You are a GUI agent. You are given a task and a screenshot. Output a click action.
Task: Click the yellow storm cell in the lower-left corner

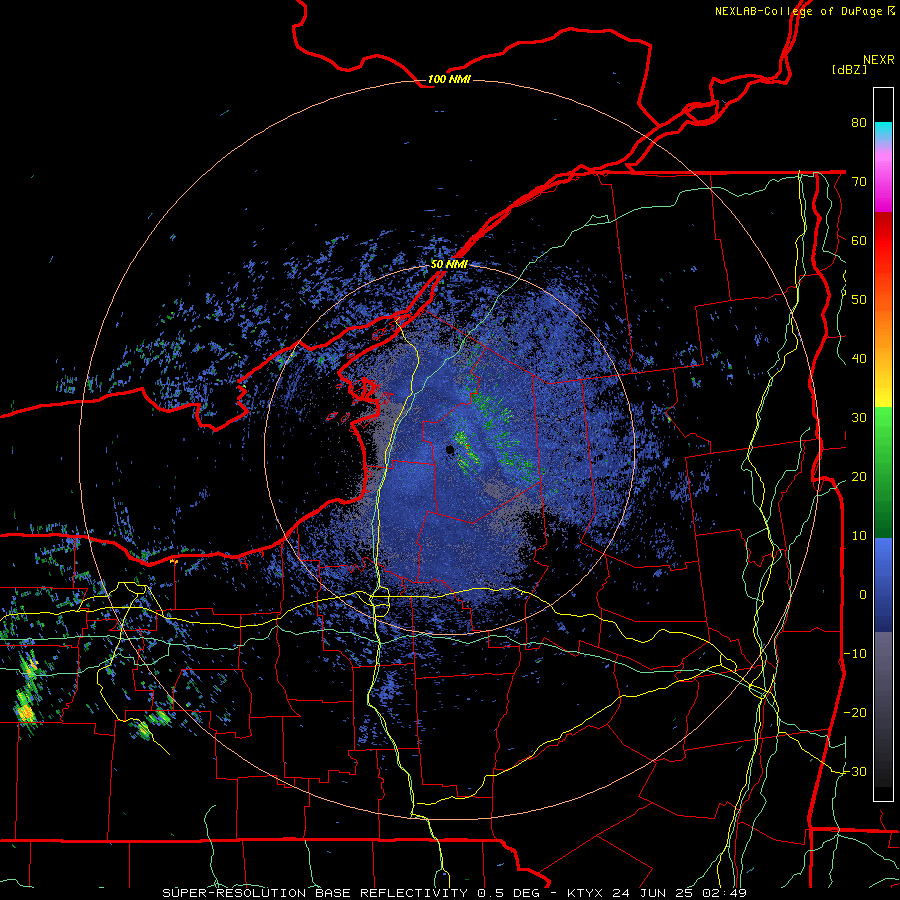click(x=25, y=713)
